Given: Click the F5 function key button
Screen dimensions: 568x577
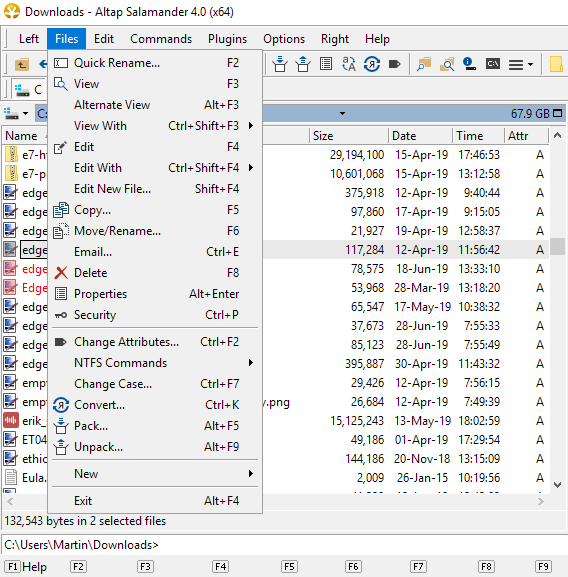Looking at the screenshot, I should pyautogui.click(x=289, y=567).
